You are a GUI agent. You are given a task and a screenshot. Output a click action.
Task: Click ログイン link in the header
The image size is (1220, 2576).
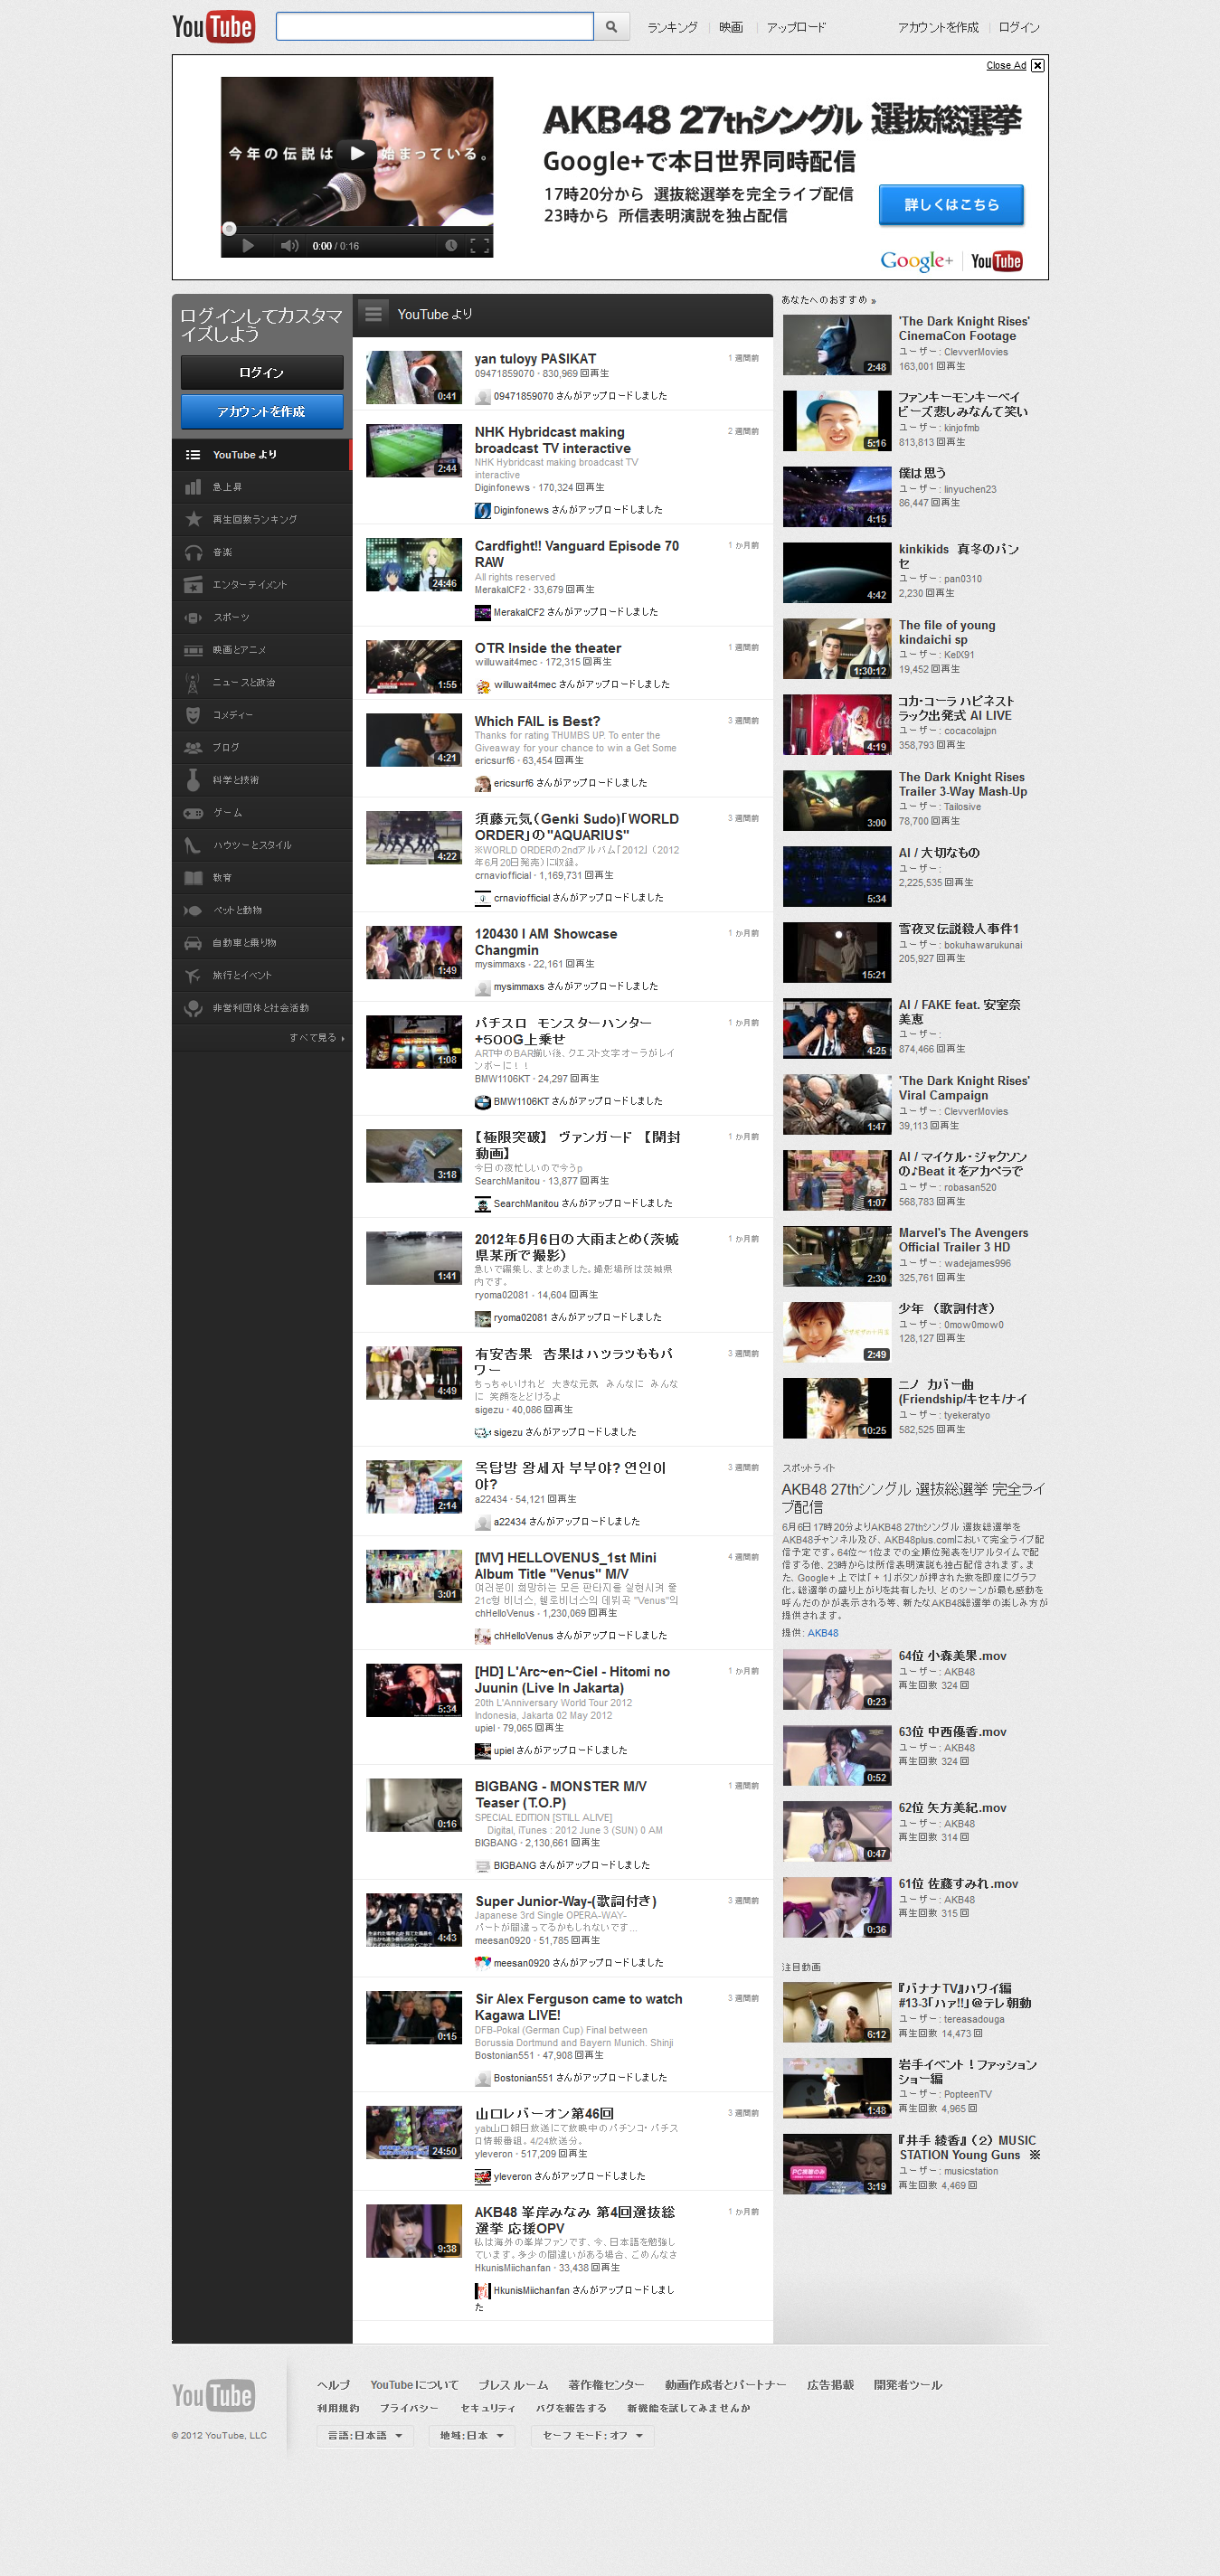(1019, 28)
